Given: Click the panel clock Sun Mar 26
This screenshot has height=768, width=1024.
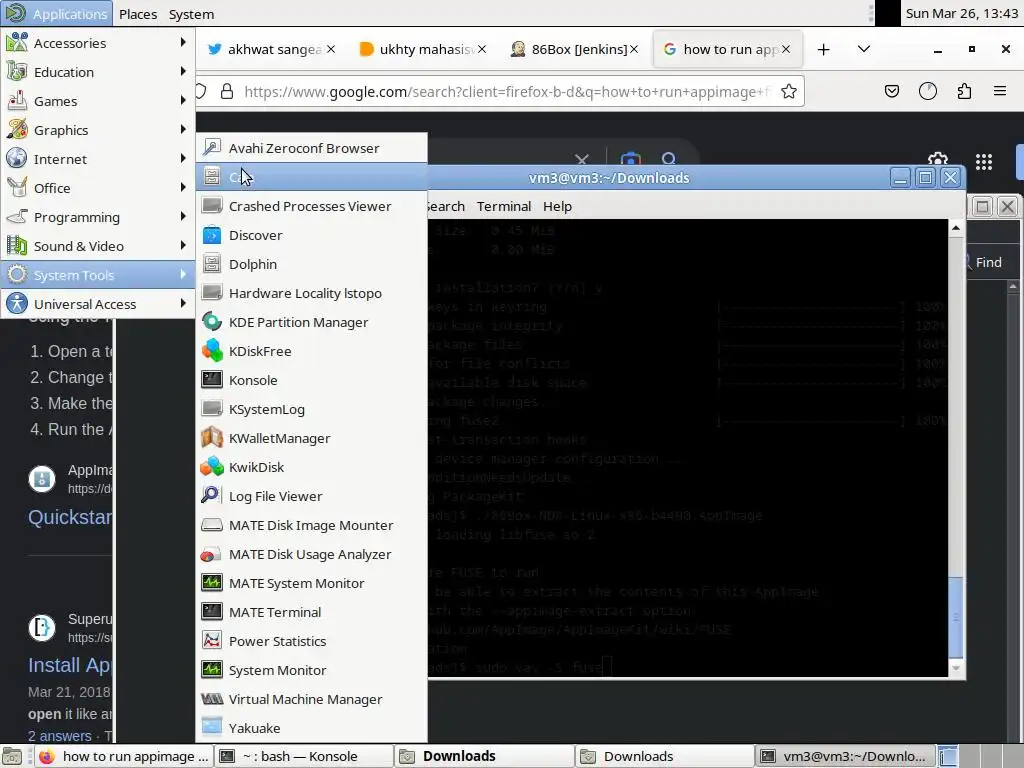Looking at the screenshot, I should [961, 14].
